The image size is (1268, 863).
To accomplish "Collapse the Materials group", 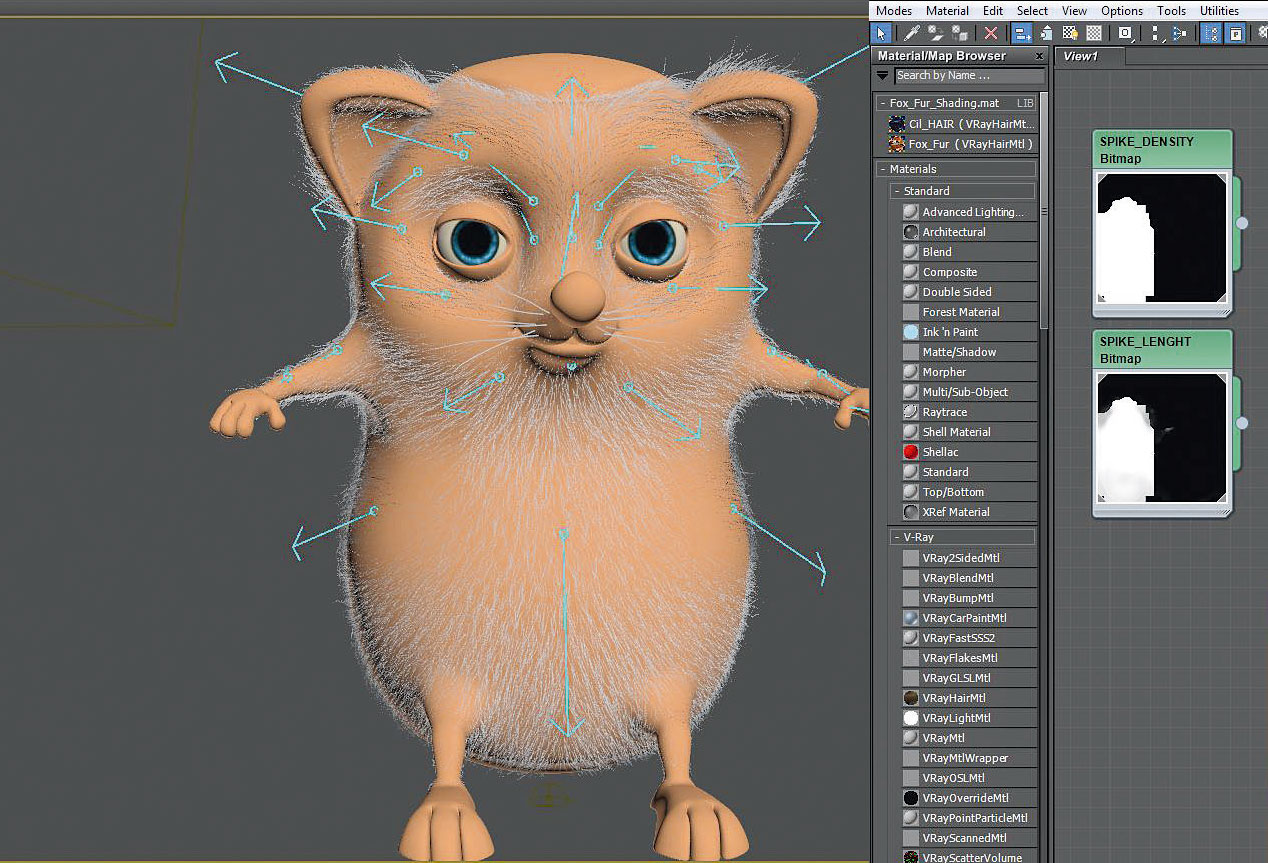I will 882,169.
